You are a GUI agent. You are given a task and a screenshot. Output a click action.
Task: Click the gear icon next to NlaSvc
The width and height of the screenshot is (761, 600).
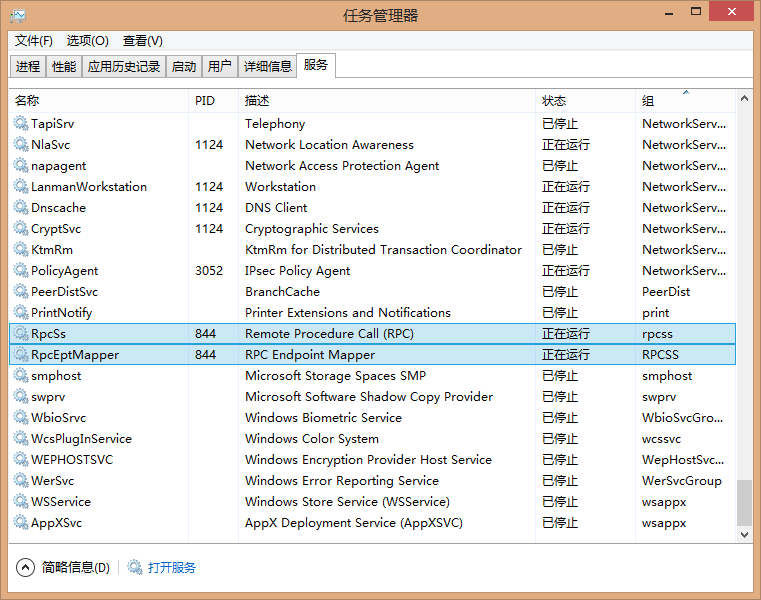[x=21, y=144]
